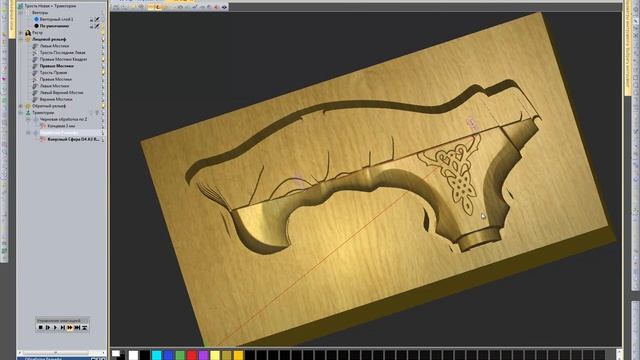Stop the toolpath simulation playback
Viewport: 640px width, 360px height.
point(40,327)
